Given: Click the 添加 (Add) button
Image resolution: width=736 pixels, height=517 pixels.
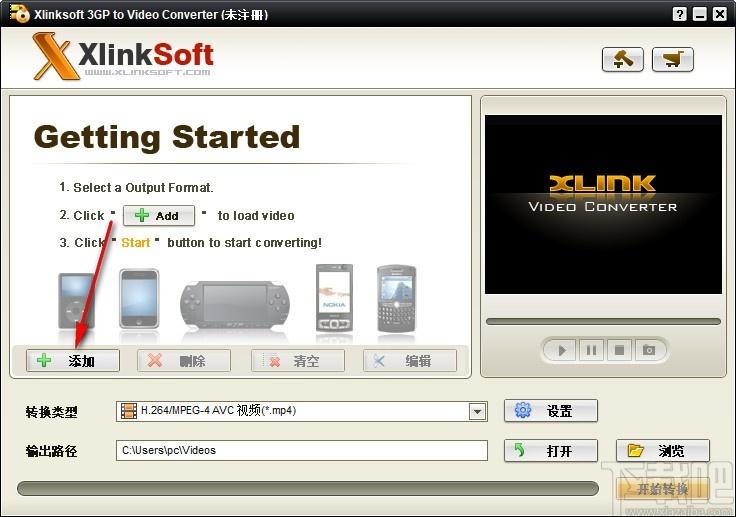Looking at the screenshot, I should 73,361.
